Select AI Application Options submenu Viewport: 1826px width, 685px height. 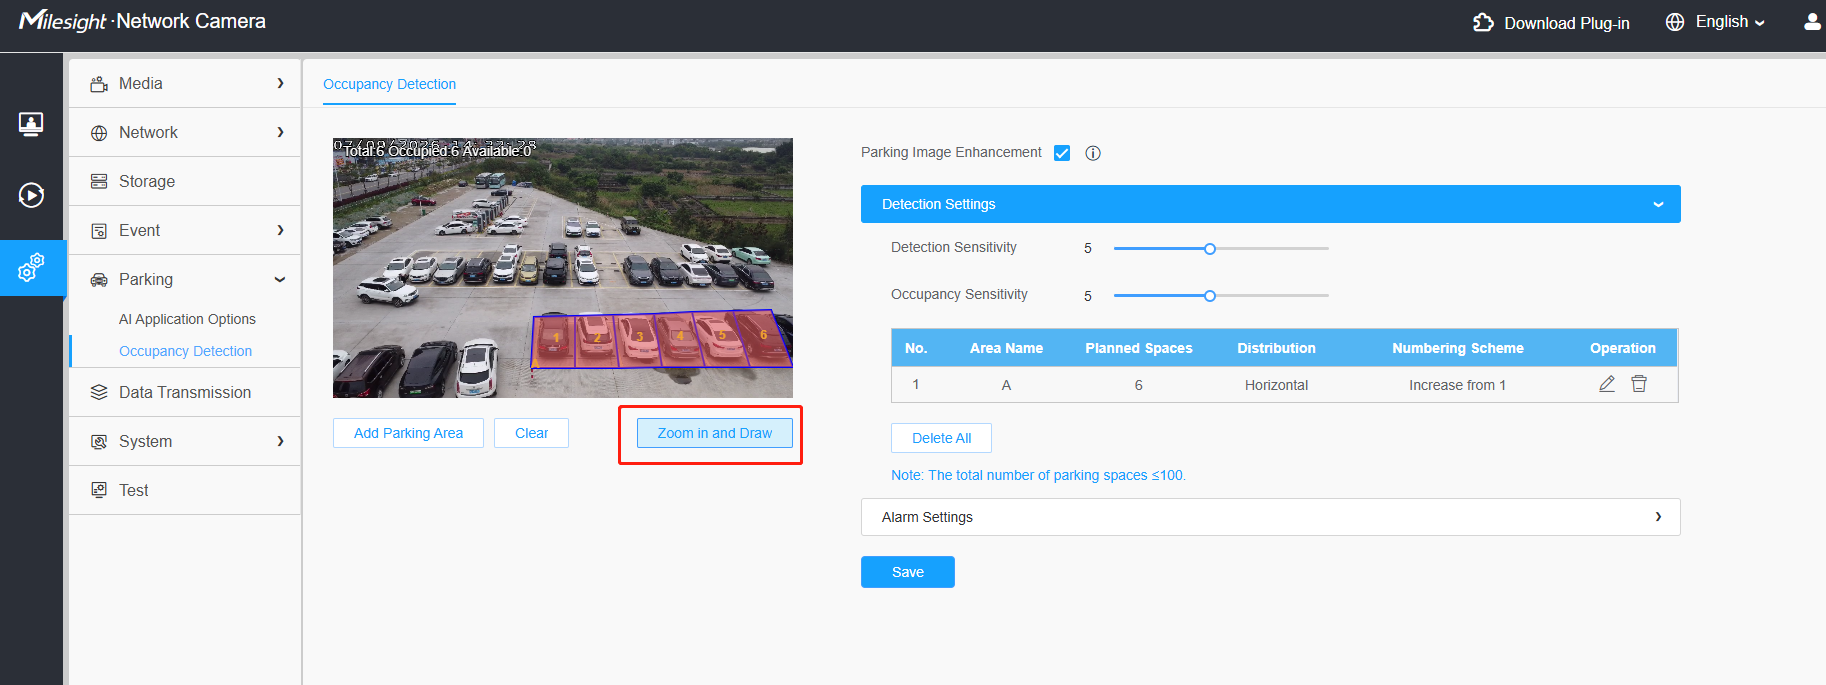(187, 319)
